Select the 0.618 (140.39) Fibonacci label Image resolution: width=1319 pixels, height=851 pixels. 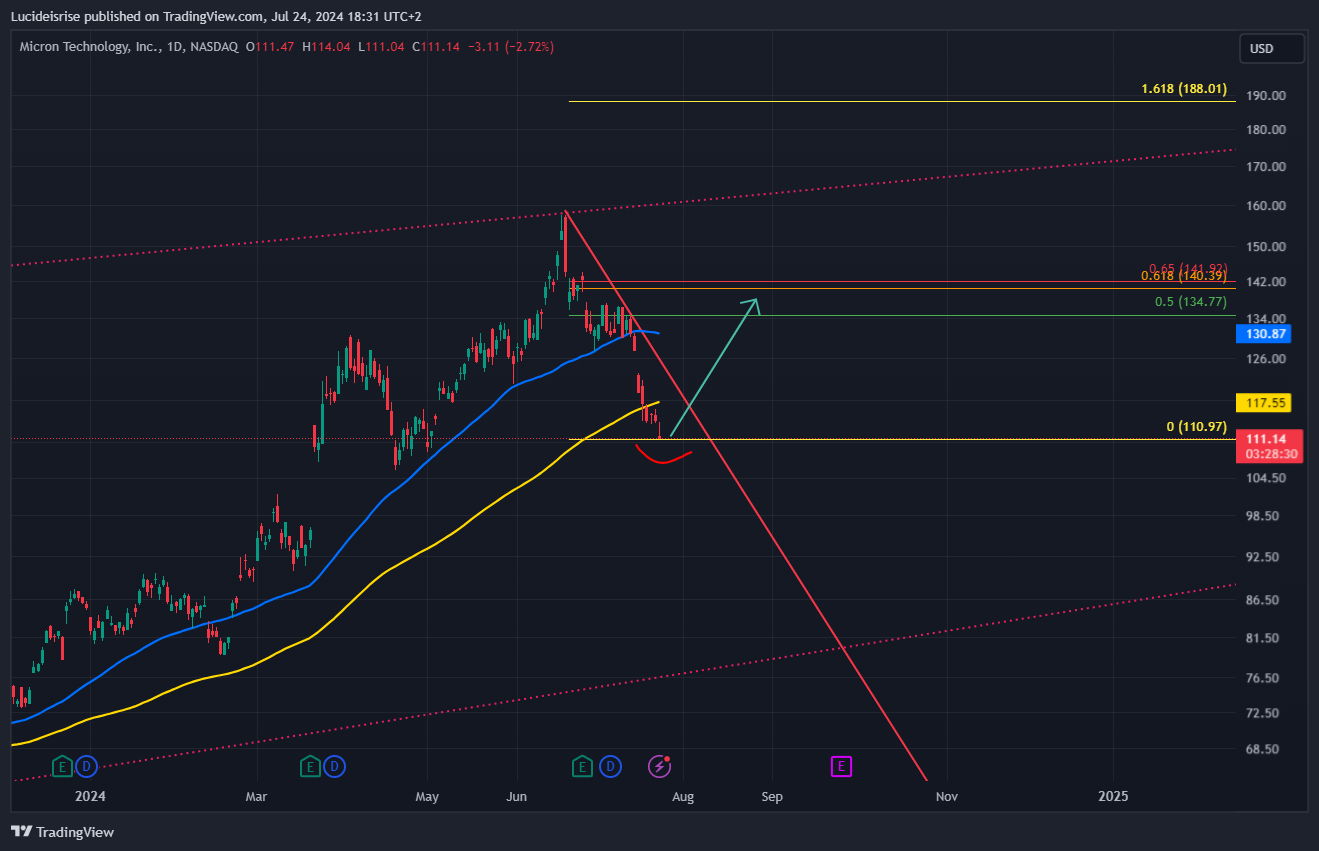[x=1184, y=276]
